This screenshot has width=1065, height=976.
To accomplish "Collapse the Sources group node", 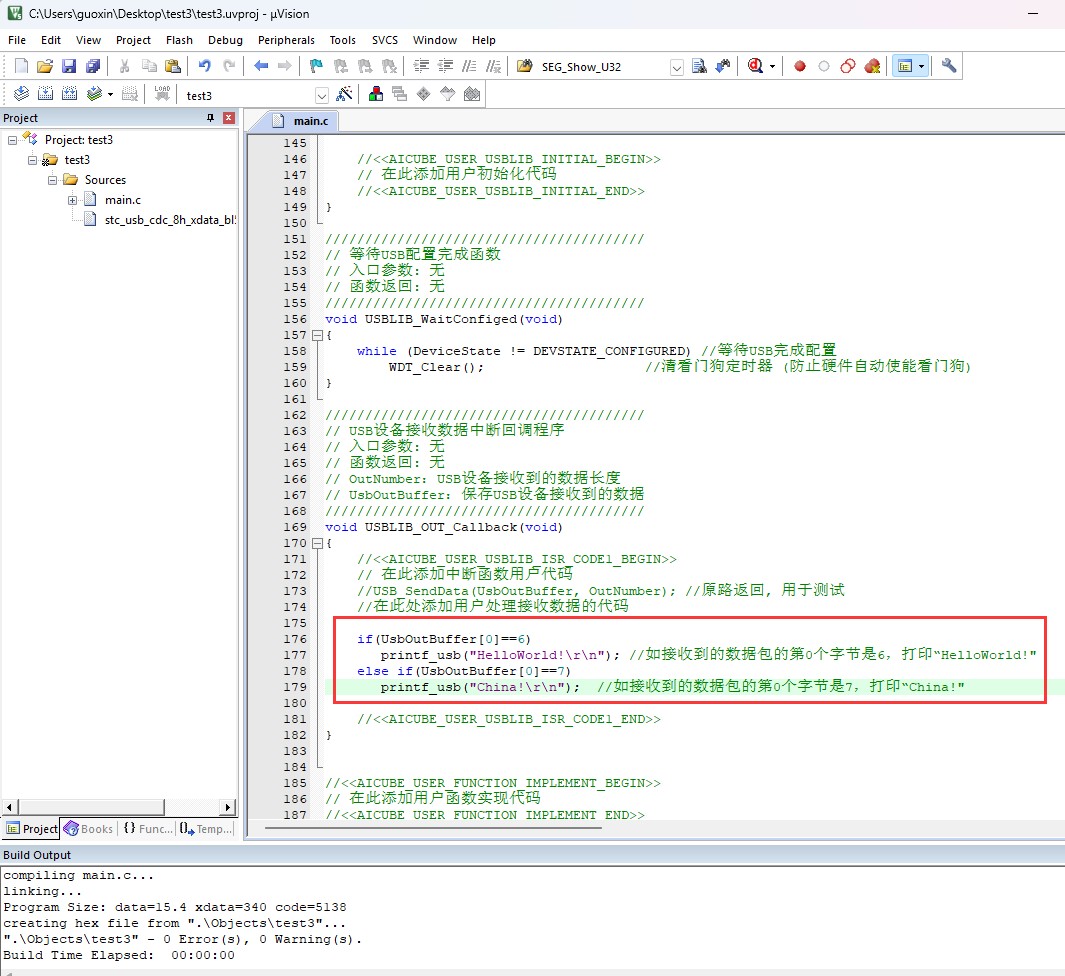I will coord(52,180).
